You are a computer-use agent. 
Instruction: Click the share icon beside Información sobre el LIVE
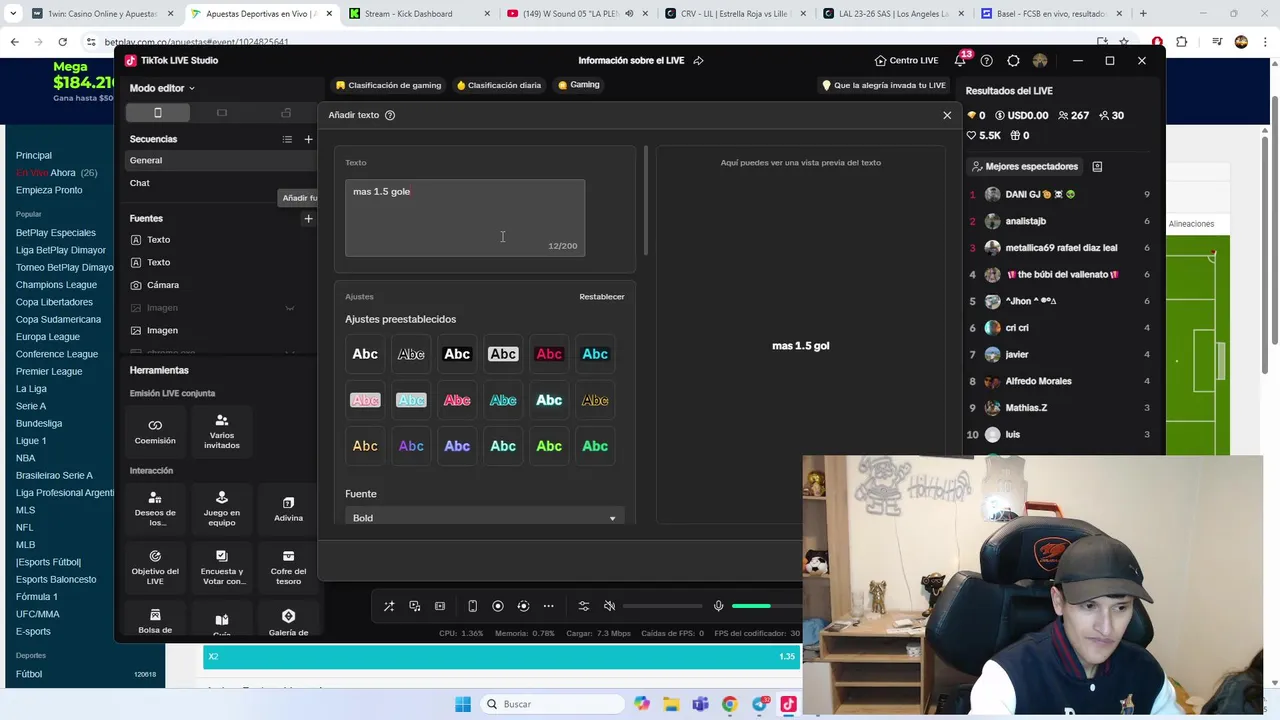click(698, 60)
